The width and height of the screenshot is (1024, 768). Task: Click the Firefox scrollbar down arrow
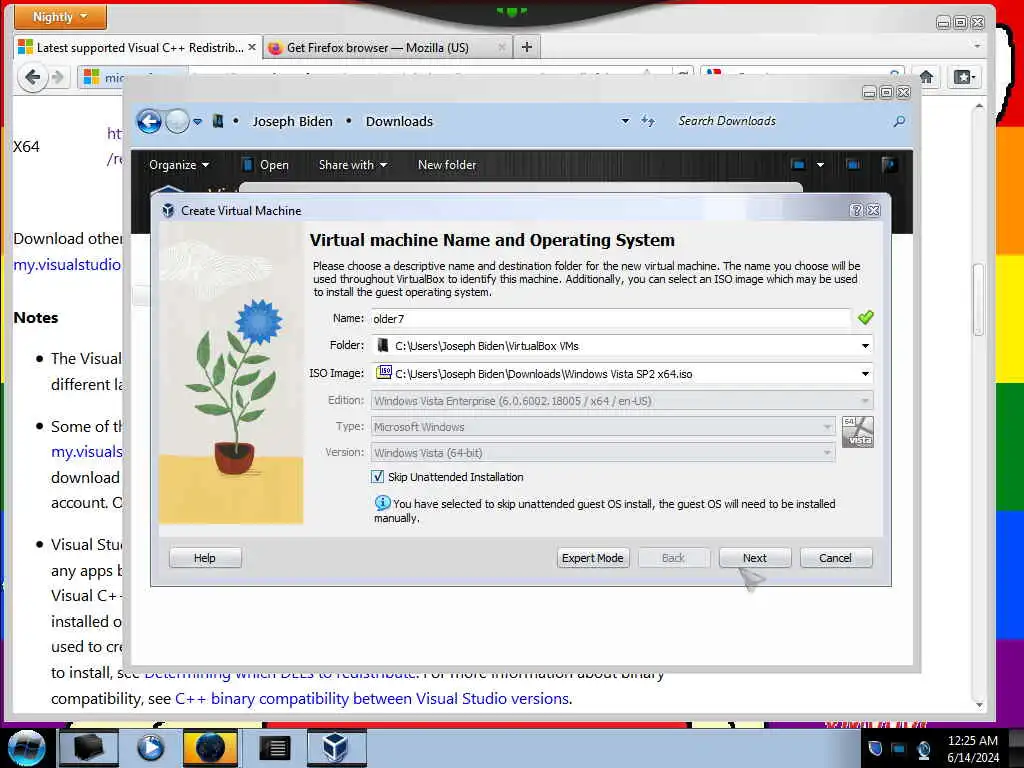tap(978, 705)
